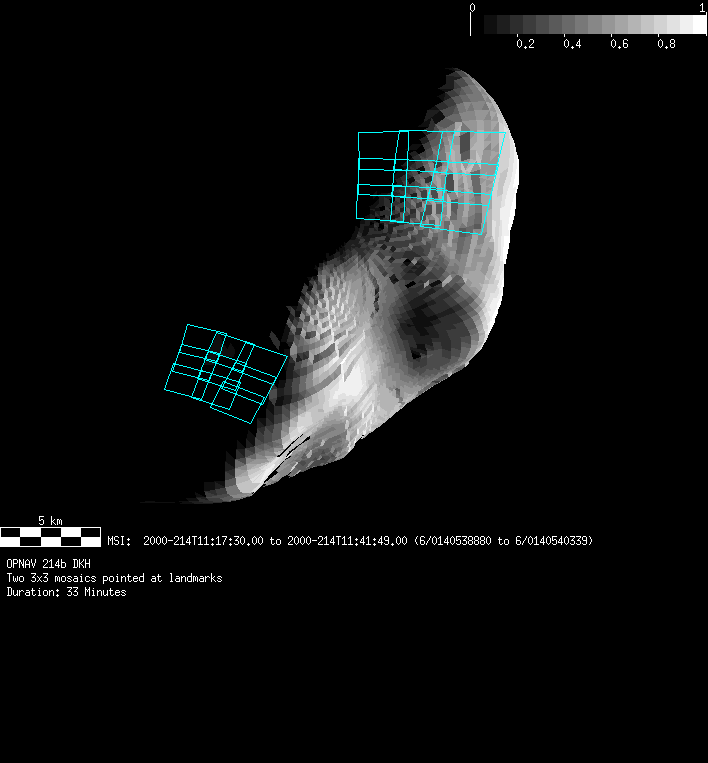Click the 0.8 tick label on colorbar
Viewport: 708px width, 763px height.
(x=667, y=44)
